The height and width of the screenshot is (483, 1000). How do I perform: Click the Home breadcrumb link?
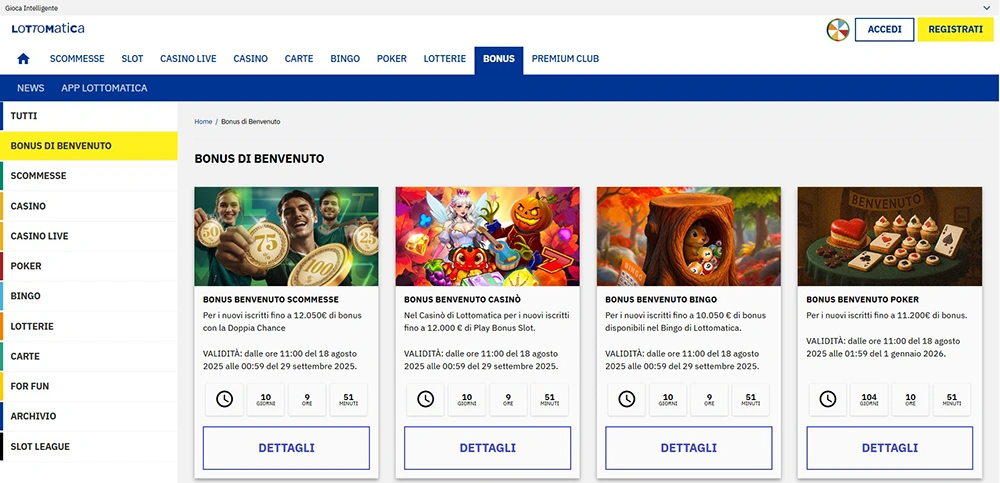coord(203,121)
